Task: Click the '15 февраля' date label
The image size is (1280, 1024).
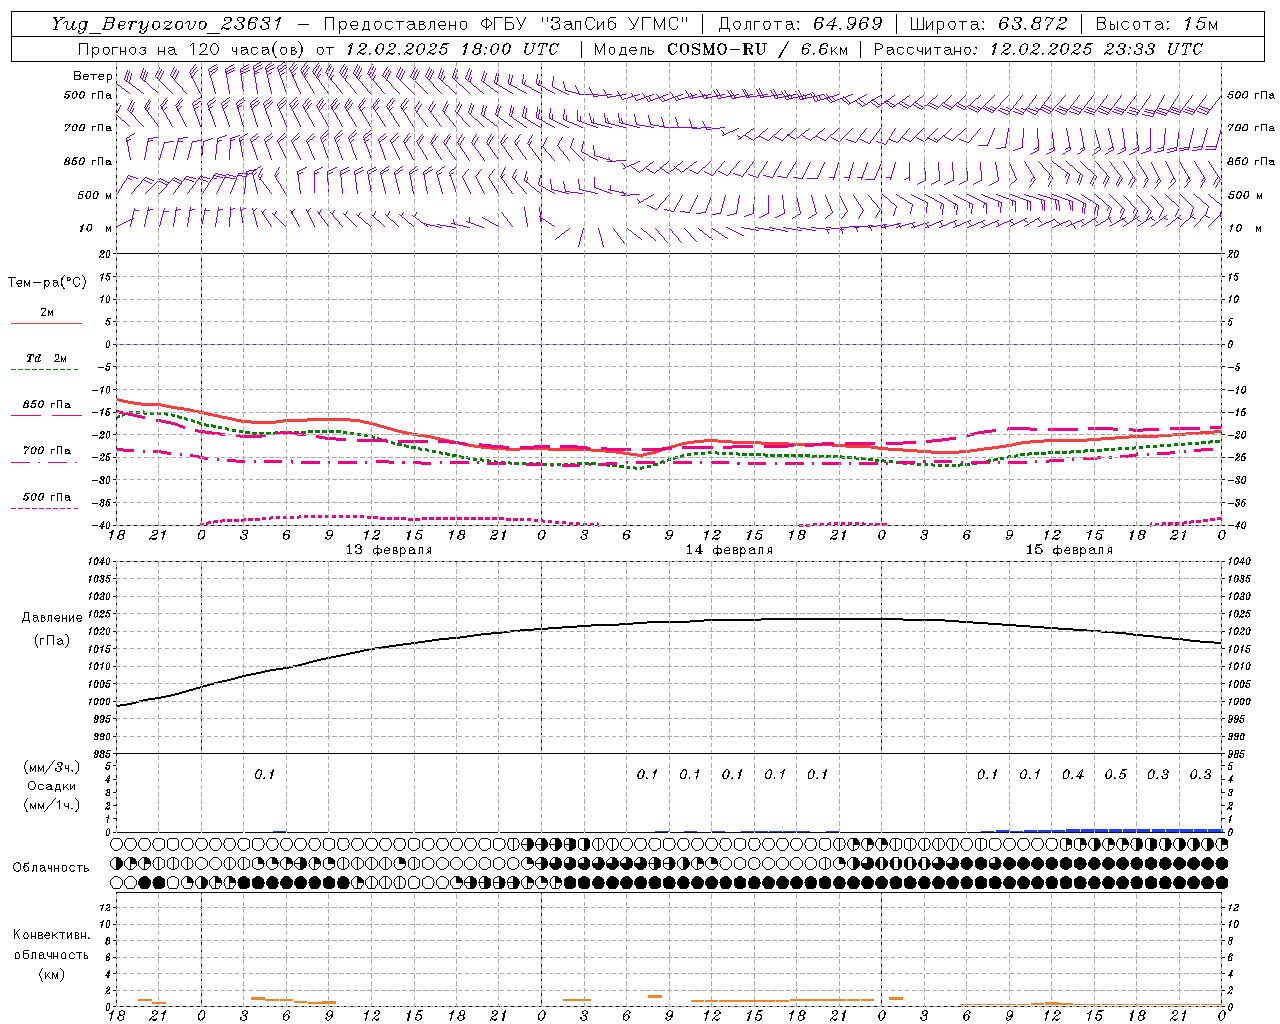Action: click(x=1069, y=550)
